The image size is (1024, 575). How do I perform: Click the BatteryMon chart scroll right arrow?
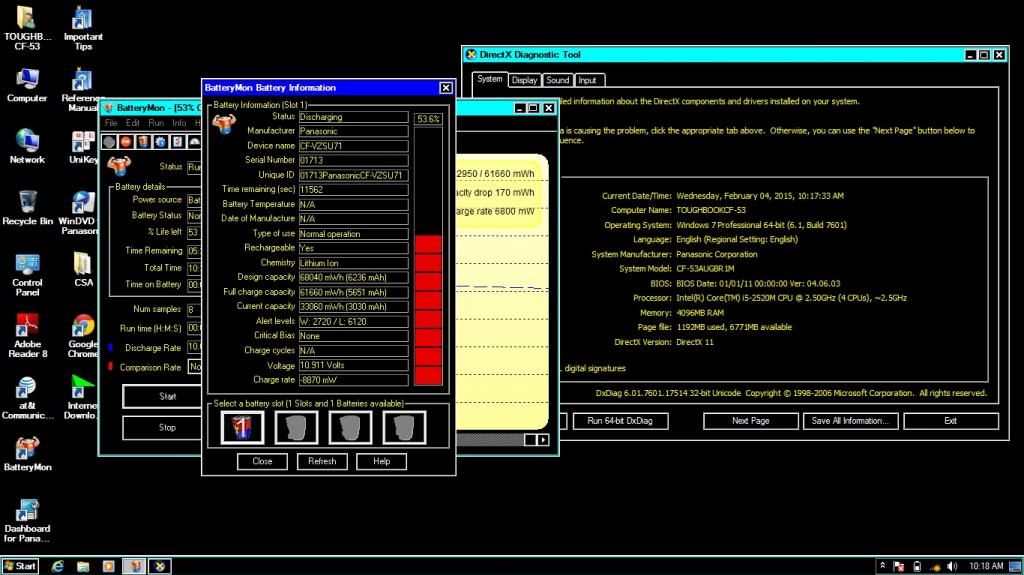click(543, 440)
